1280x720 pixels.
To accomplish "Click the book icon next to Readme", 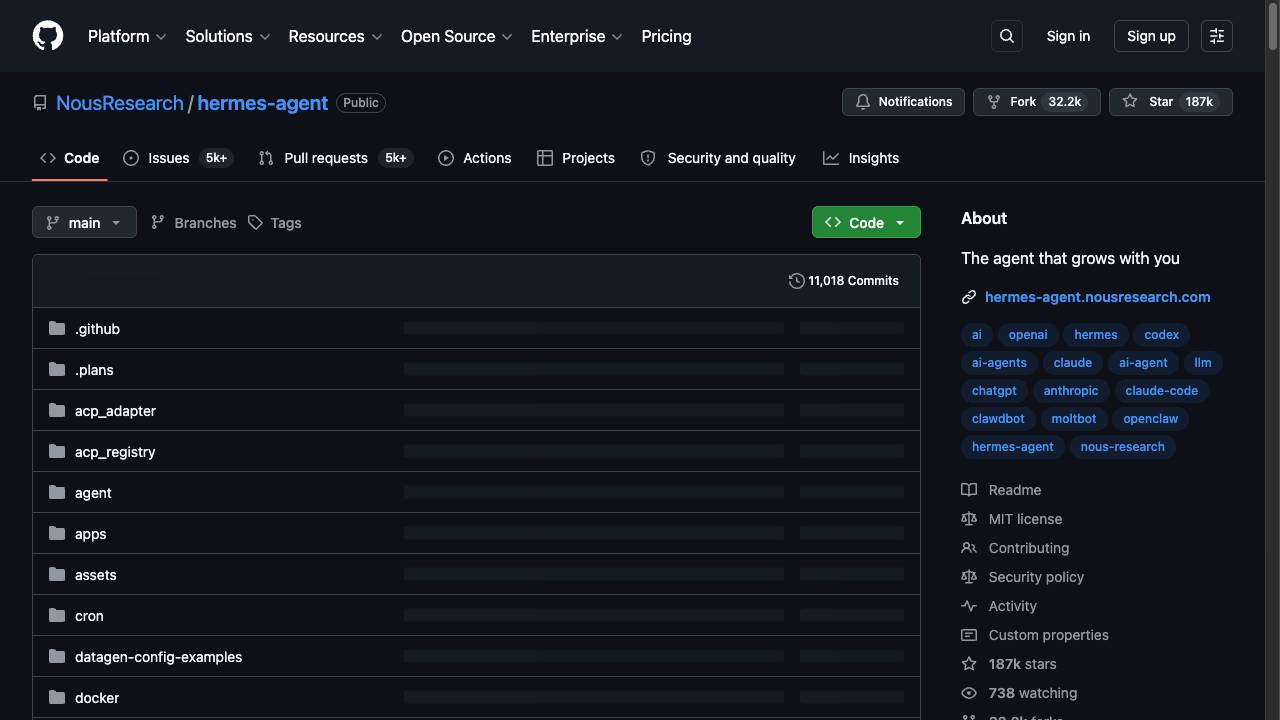I will [x=969, y=490].
